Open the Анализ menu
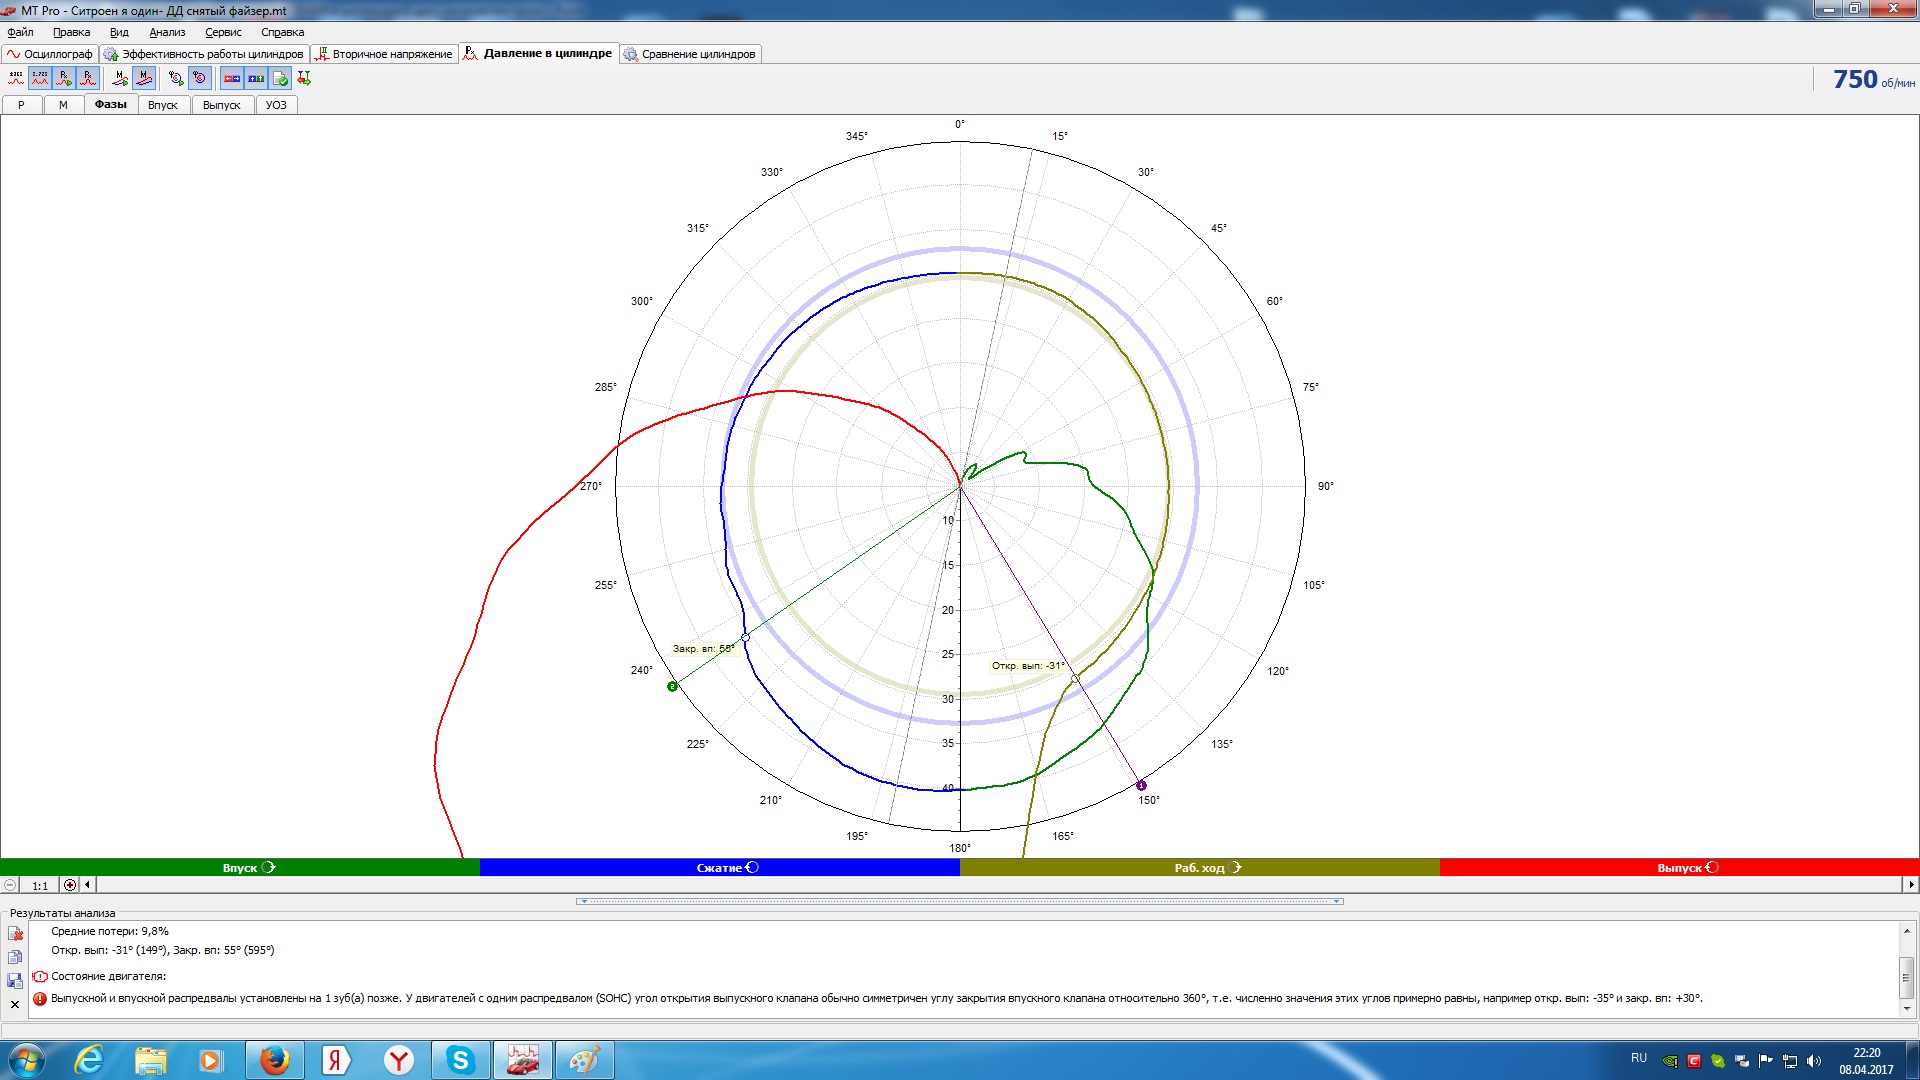Screen dimensions: 1920x1080 167,32
